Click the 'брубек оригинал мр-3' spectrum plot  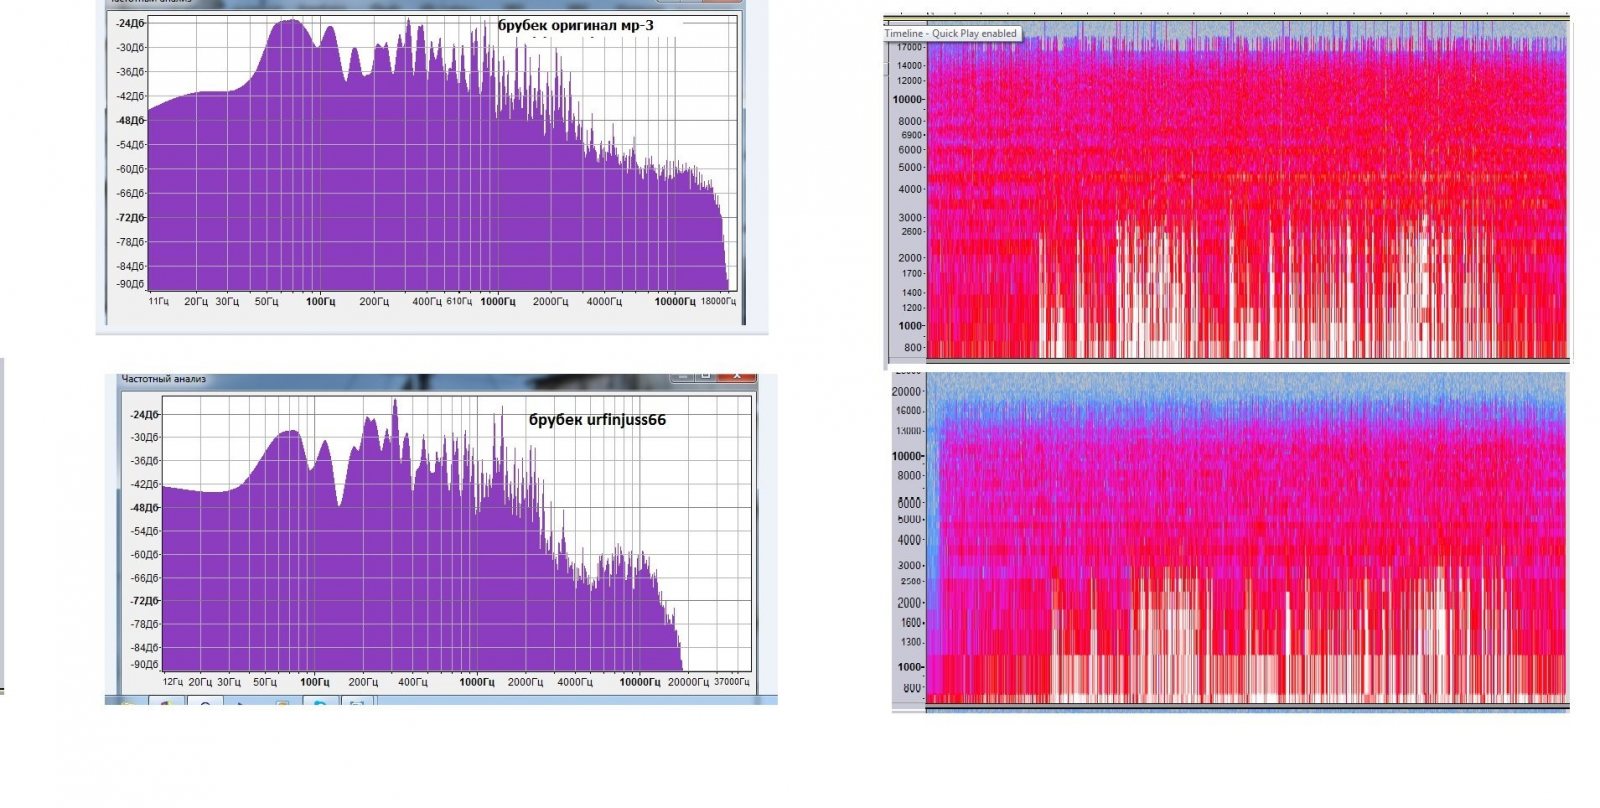[440, 153]
